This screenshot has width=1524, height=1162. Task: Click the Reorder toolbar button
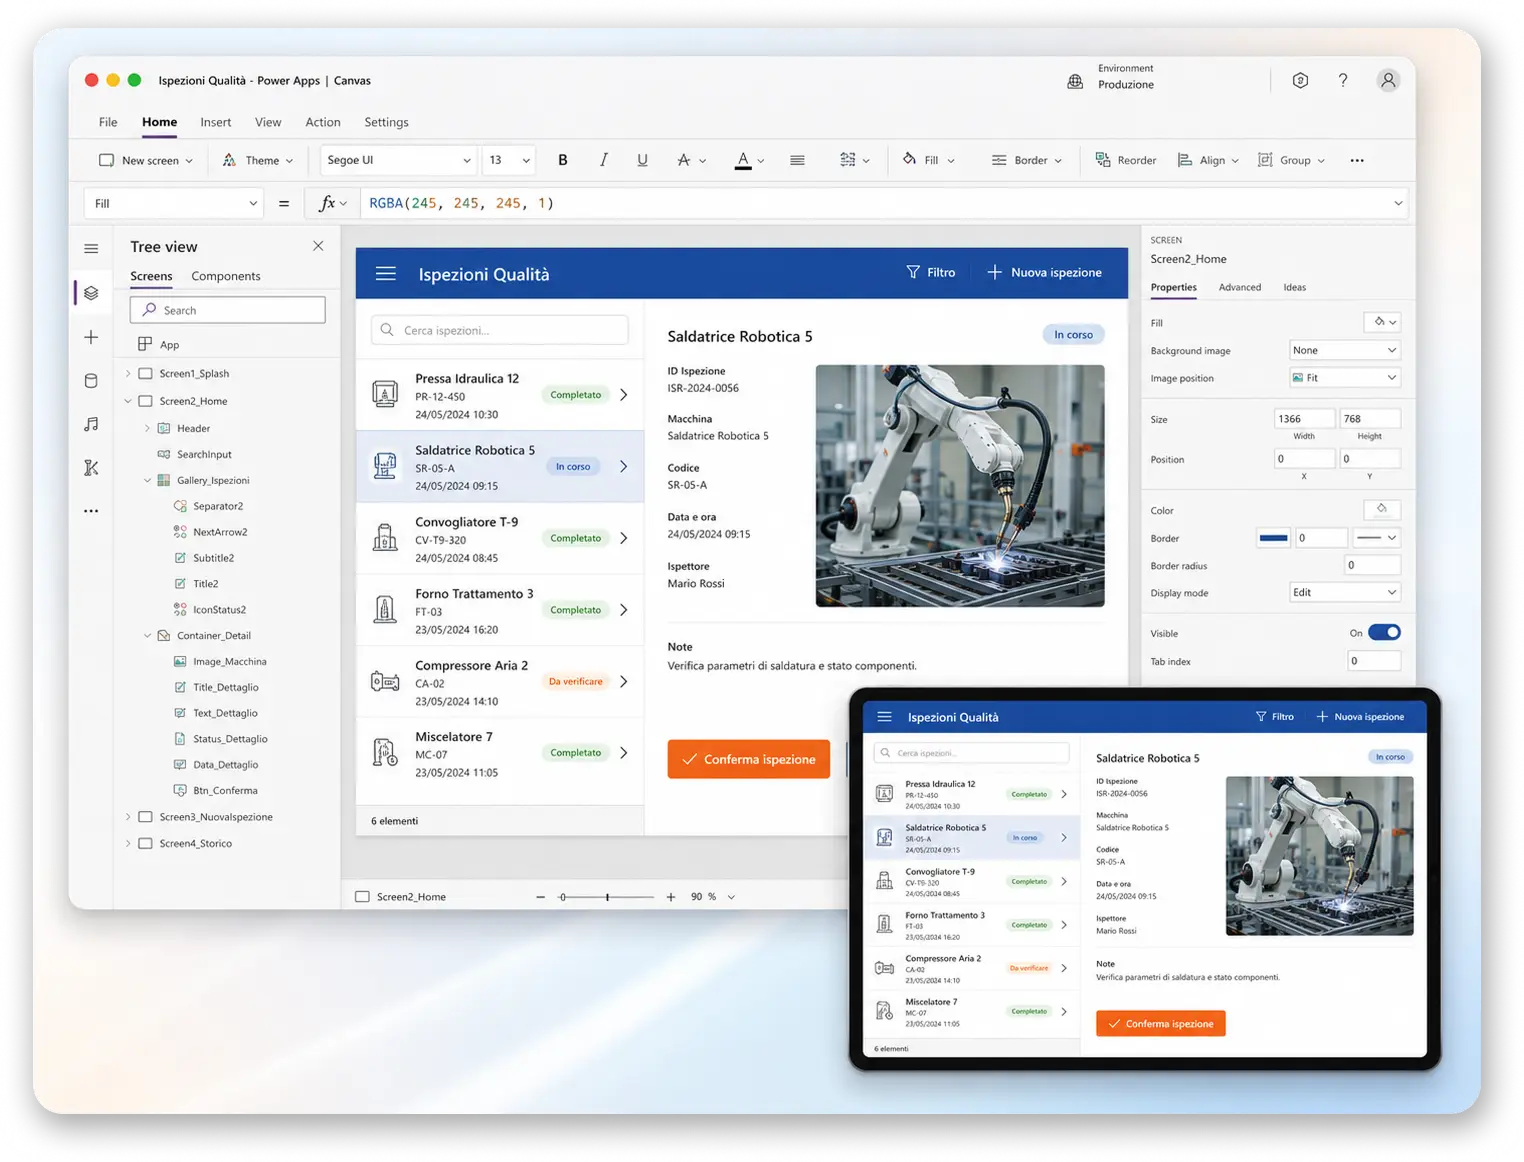[x=1126, y=160]
